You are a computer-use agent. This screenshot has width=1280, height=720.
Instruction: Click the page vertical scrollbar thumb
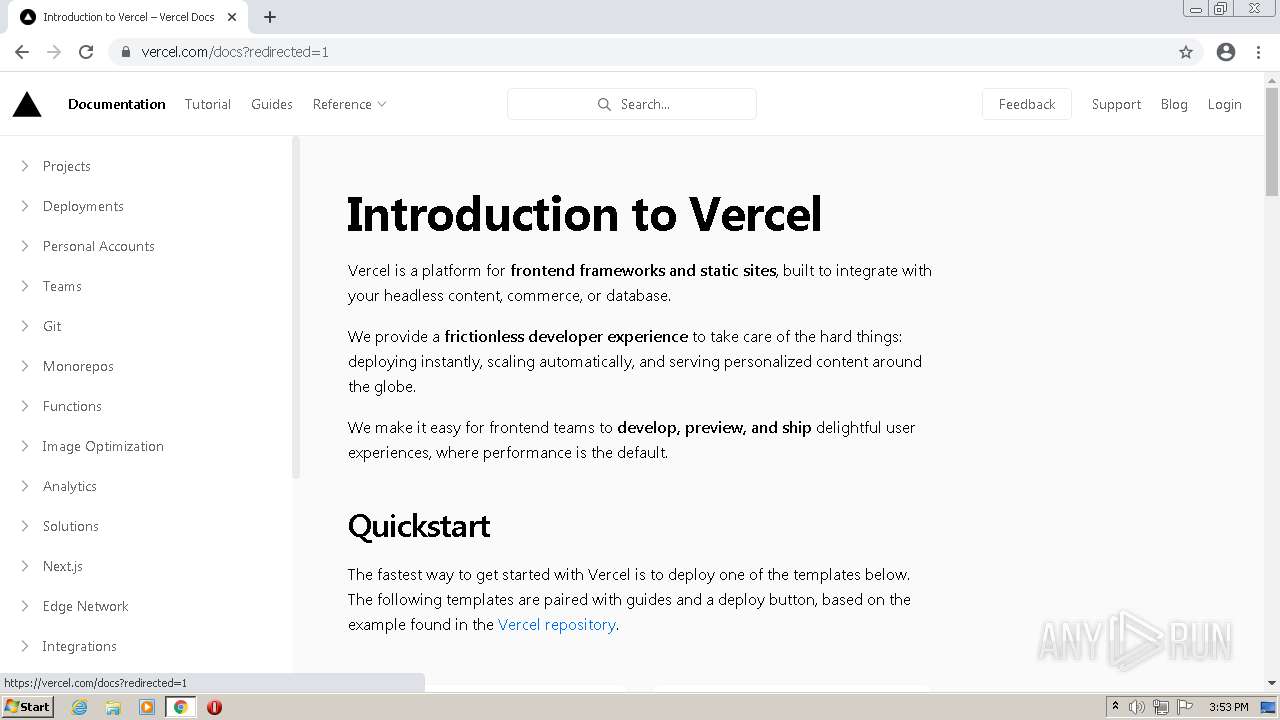pos(1272,142)
